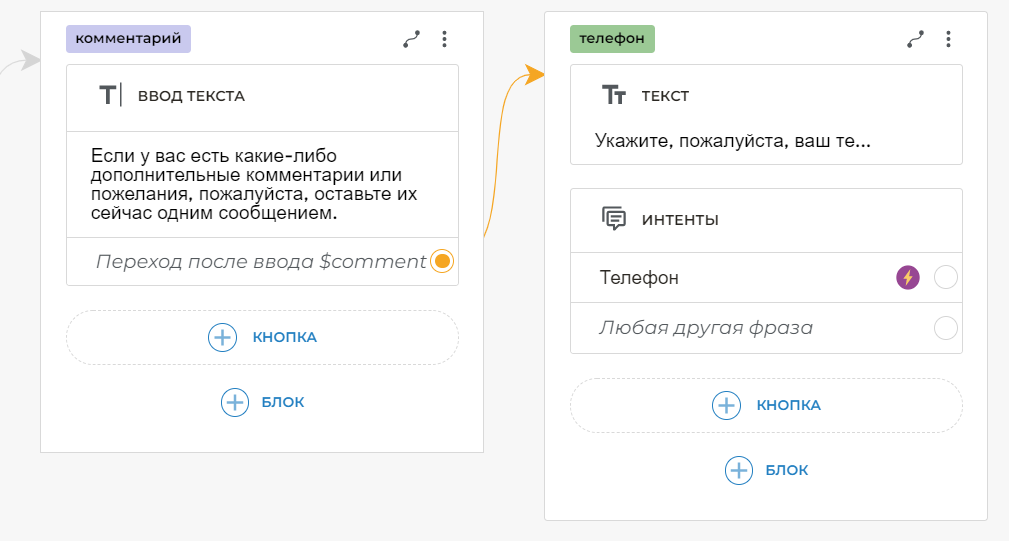The height and width of the screenshot is (541, 1009).
Task: Select connector circle for Любая другая фраза
Action: click(945, 328)
